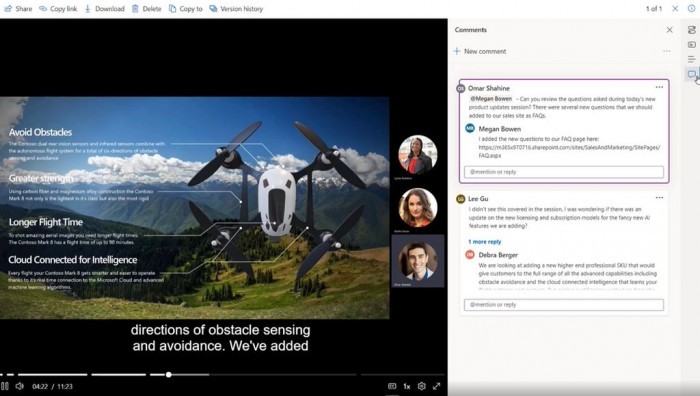The image size is (700, 396).
Task: Toggle closed captions button
Action: pos(392,386)
